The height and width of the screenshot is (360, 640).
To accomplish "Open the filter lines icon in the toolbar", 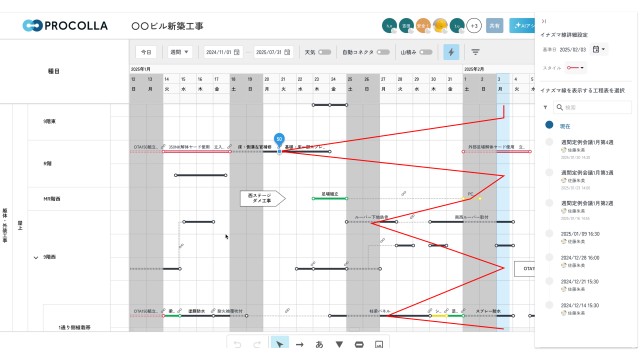I will pyautogui.click(x=475, y=52).
